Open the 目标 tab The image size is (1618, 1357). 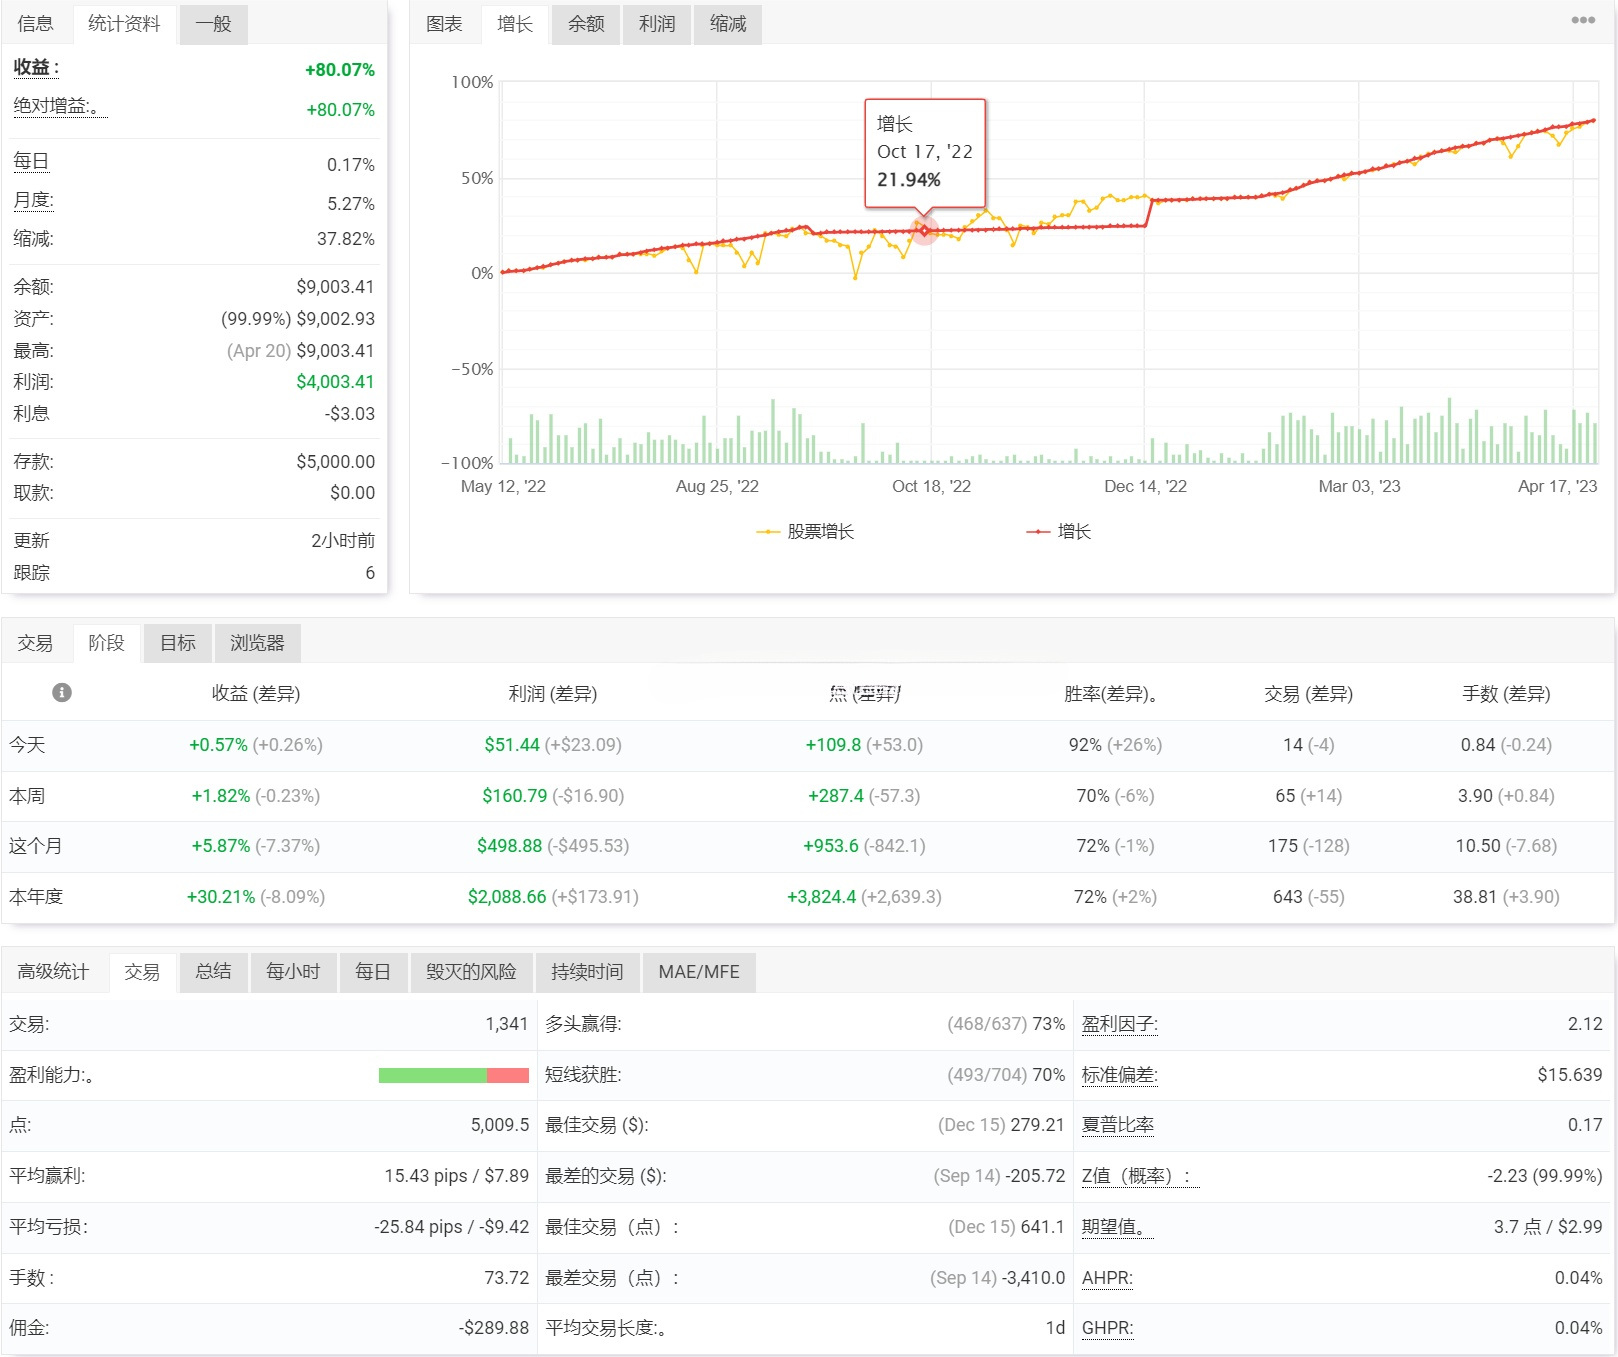click(178, 643)
